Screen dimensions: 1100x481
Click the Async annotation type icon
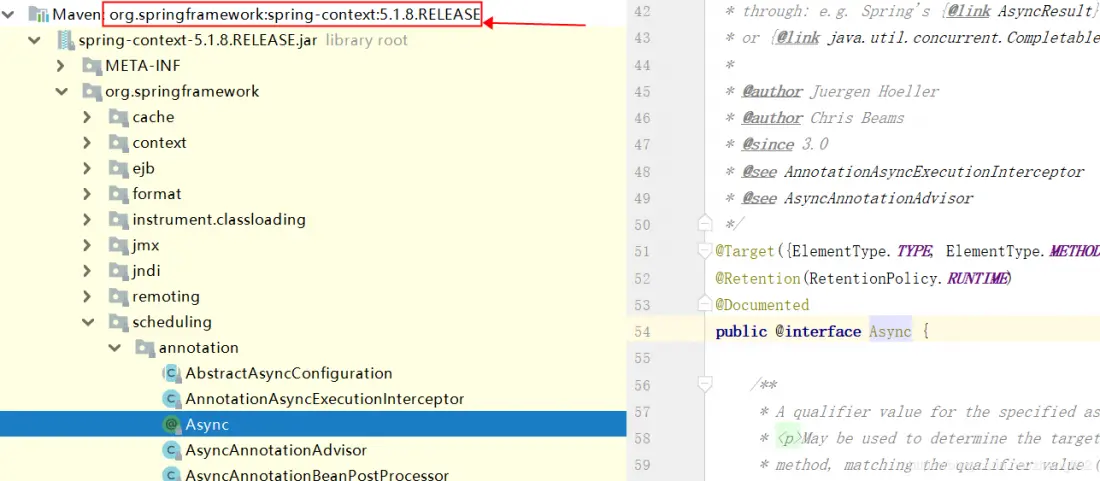(171, 425)
